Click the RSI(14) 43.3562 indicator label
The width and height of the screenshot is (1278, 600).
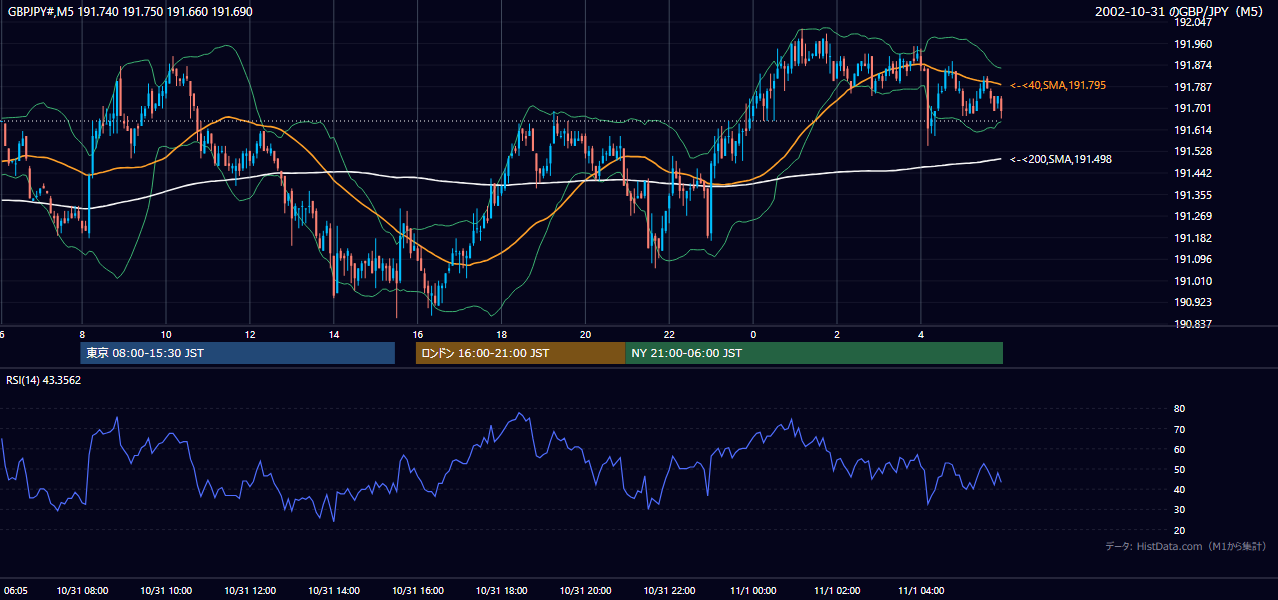click(44, 380)
